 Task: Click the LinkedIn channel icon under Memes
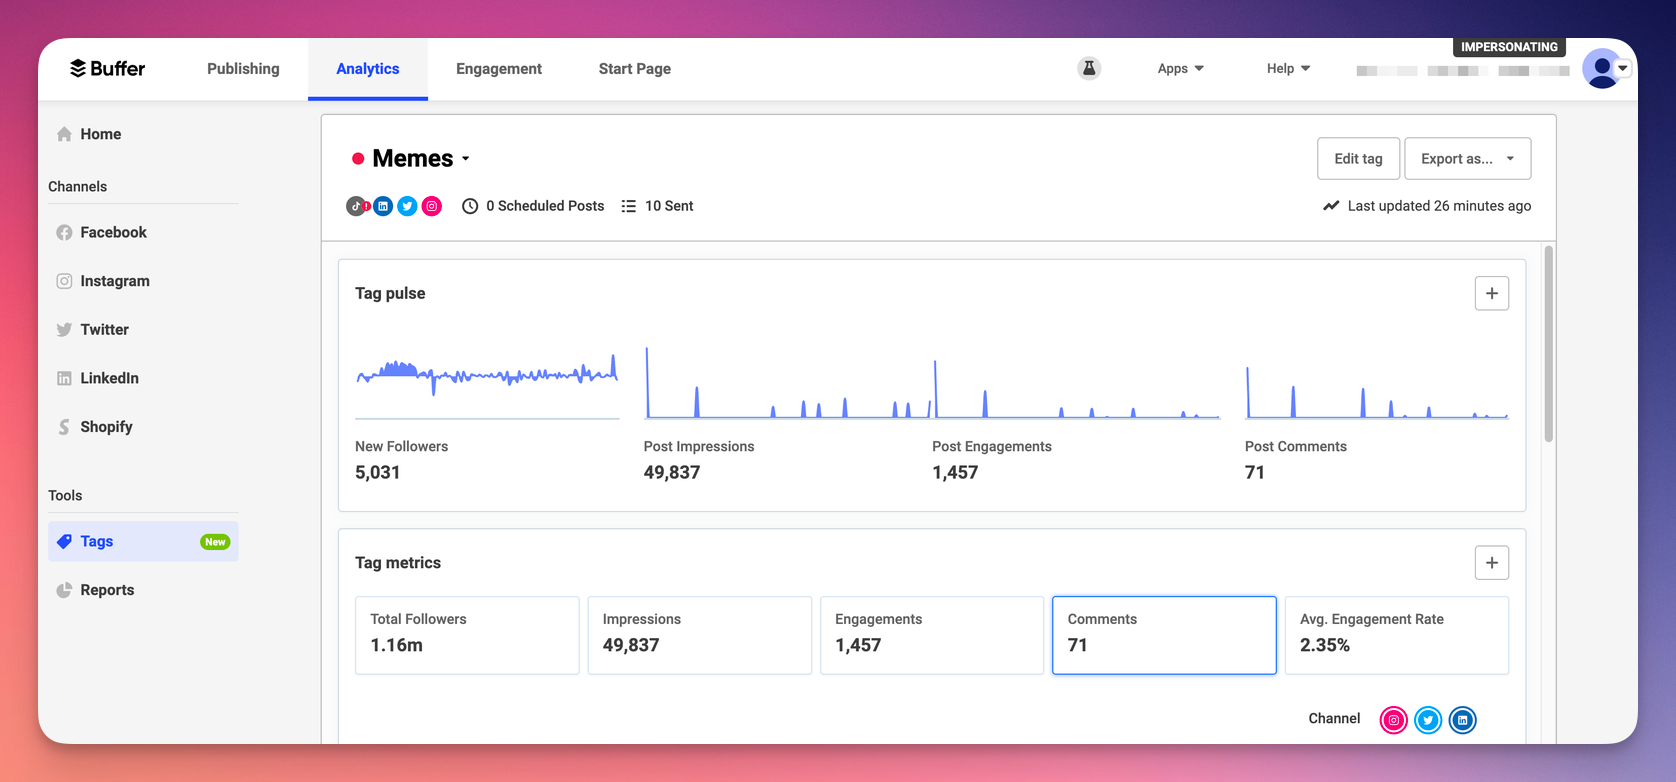point(383,206)
